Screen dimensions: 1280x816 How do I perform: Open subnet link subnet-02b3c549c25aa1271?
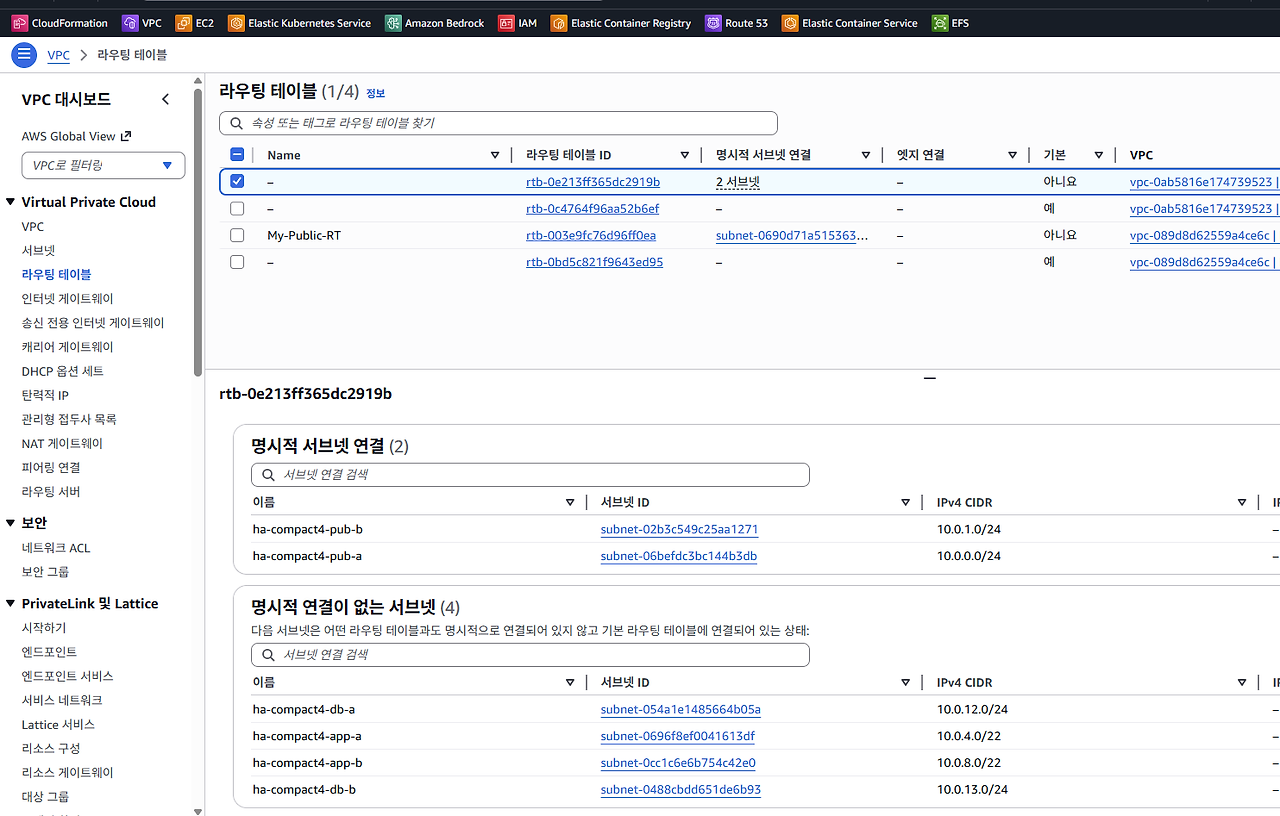[x=679, y=529]
